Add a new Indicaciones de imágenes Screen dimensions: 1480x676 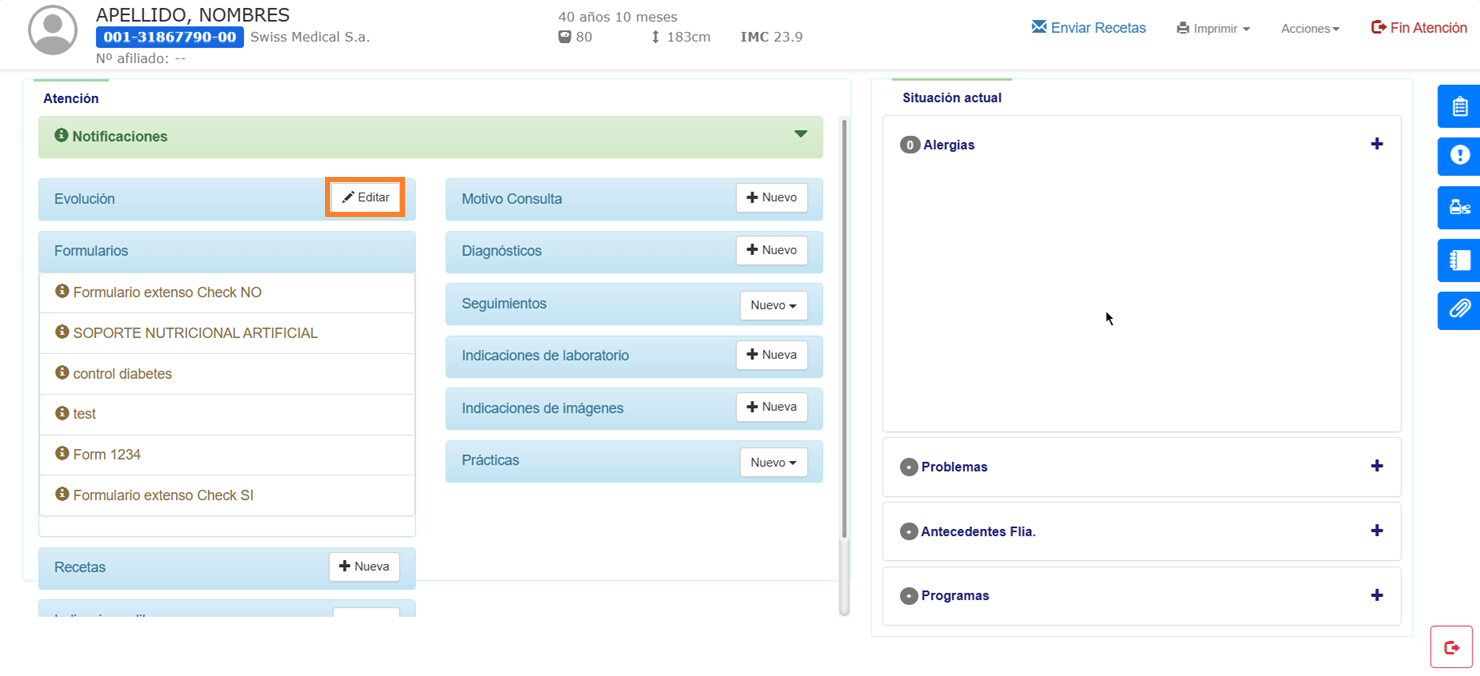[x=772, y=407]
